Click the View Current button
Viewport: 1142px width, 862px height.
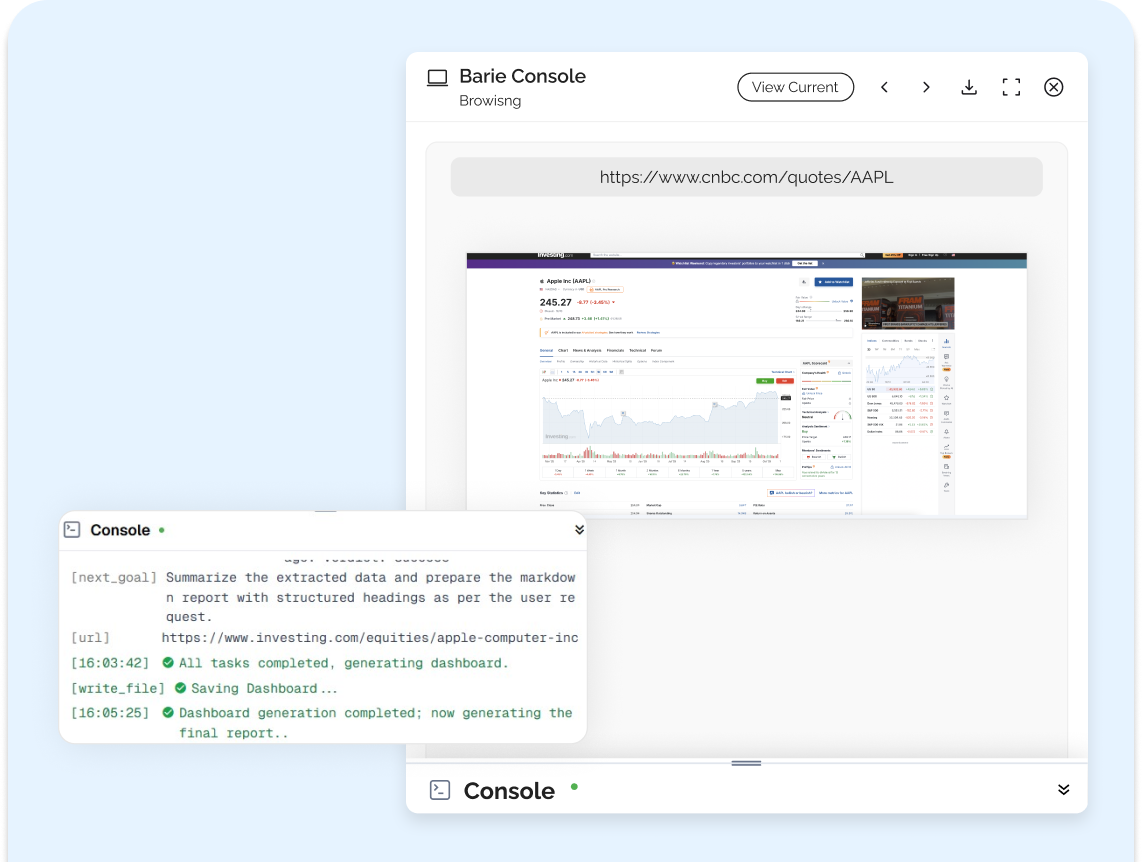(795, 87)
